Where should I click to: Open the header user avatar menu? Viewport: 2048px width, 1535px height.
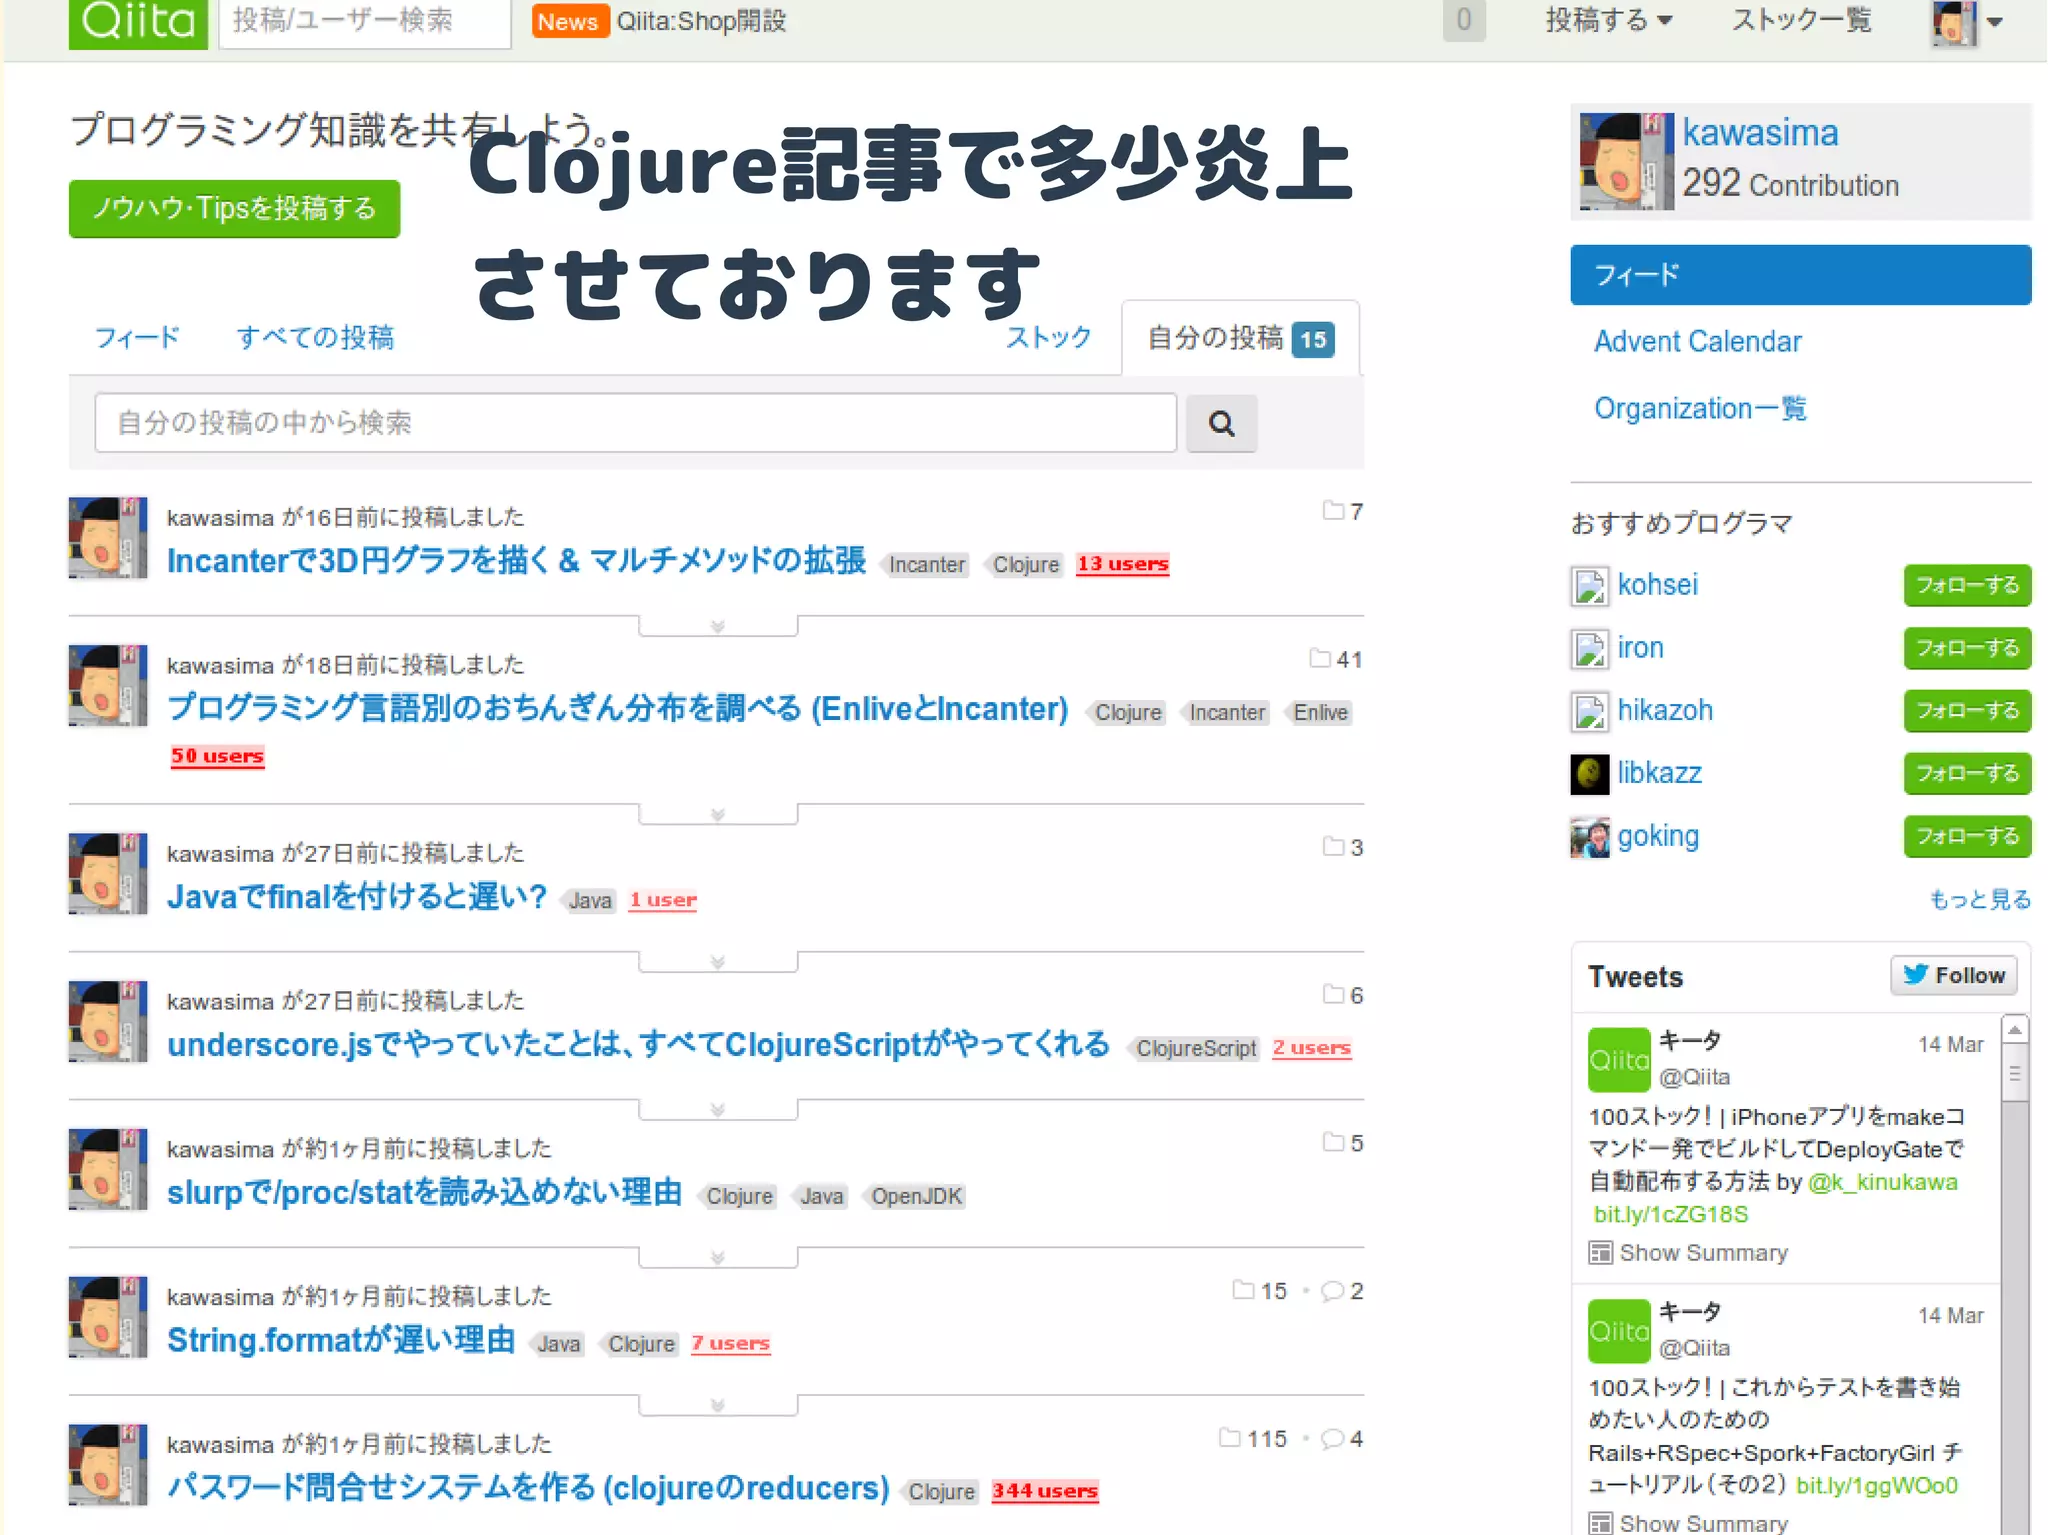1966,22
